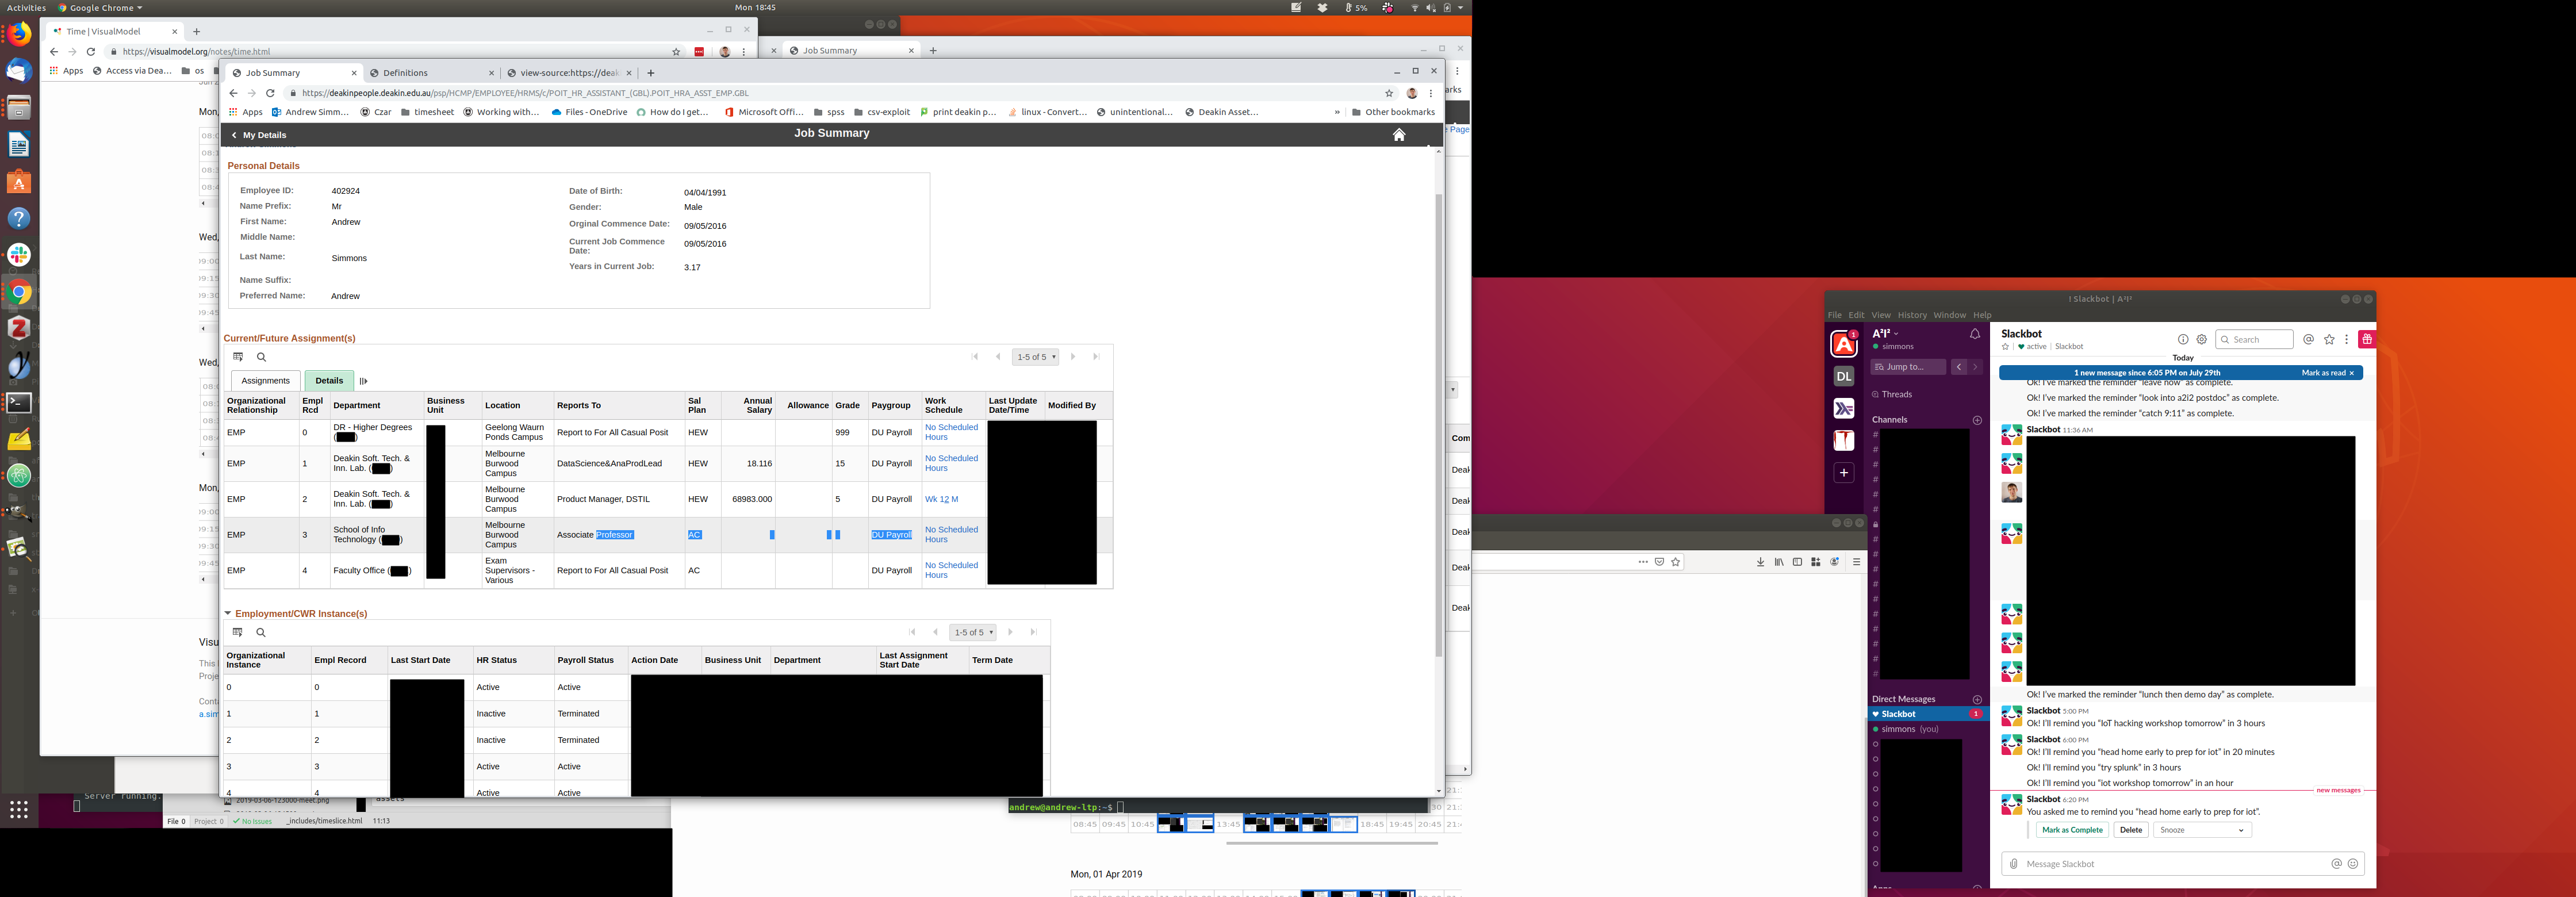Open the 1-5 of 5 dropdown in Assignments
This screenshot has width=2576, height=897.
coord(1035,357)
